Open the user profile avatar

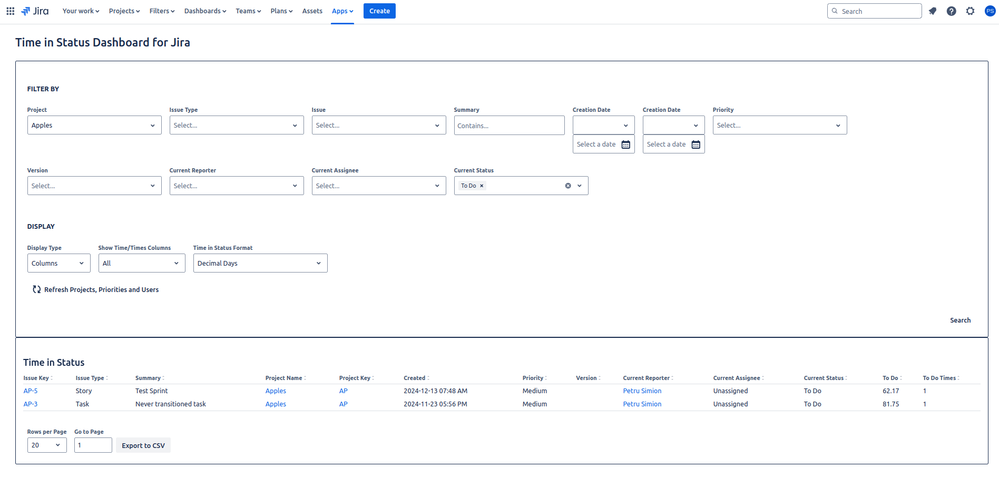[x=989, y=11]
